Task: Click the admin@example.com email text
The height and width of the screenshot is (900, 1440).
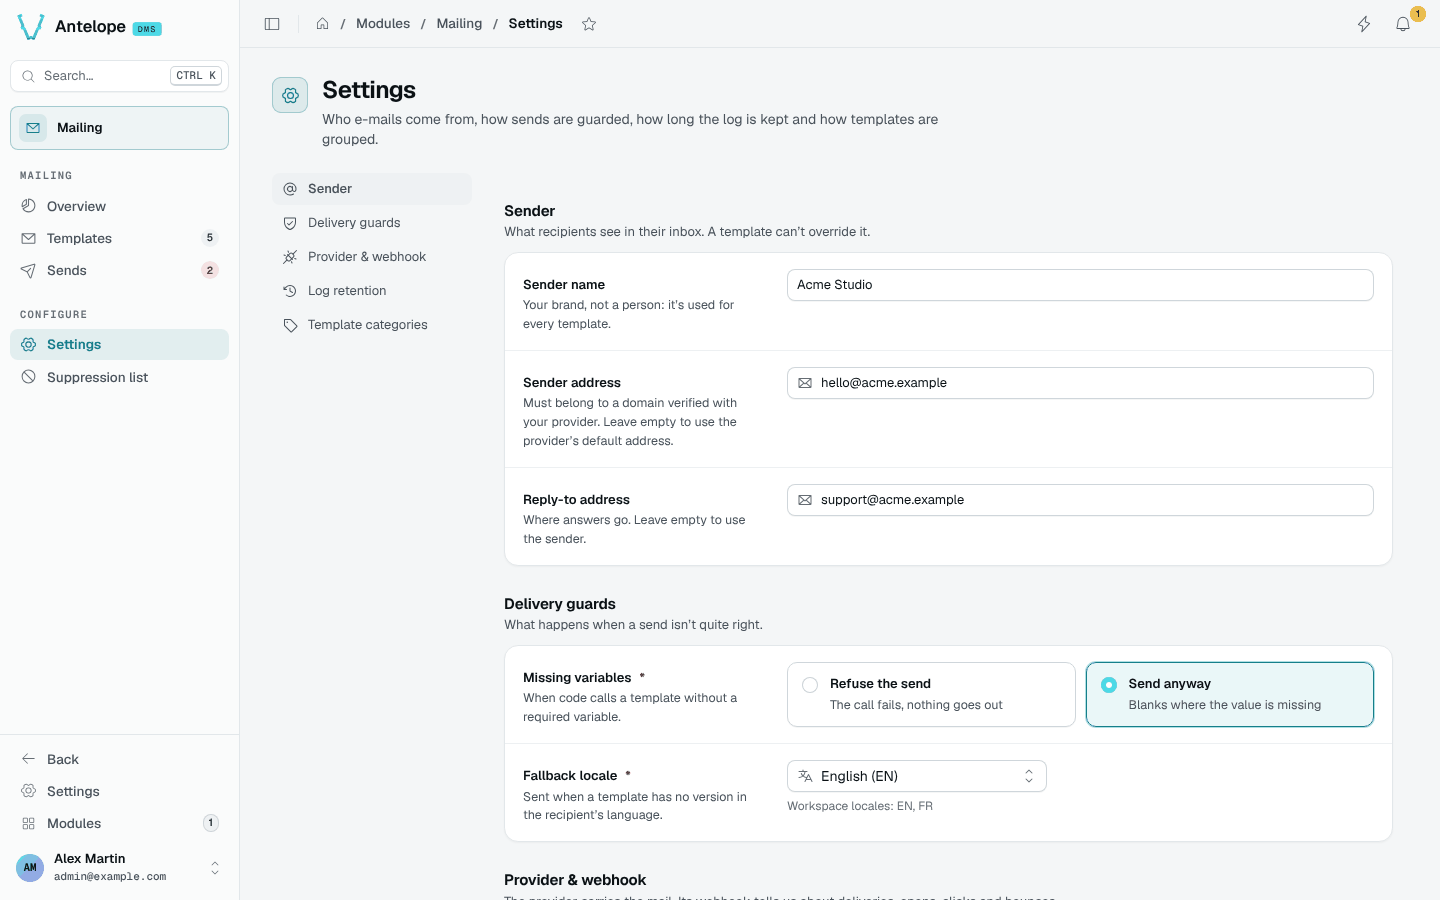Action: (110, 877)
